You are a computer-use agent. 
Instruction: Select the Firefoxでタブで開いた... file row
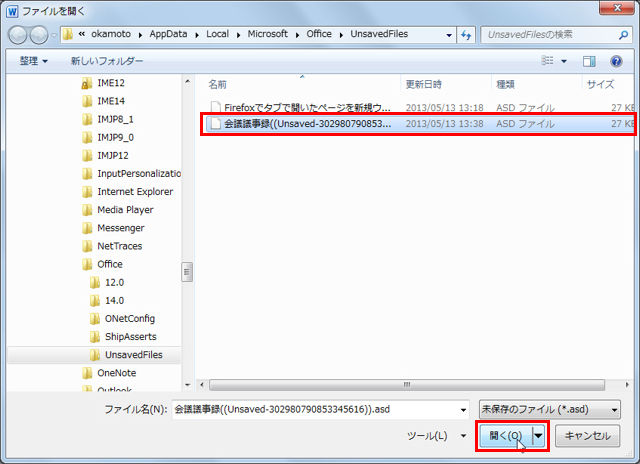420,107
